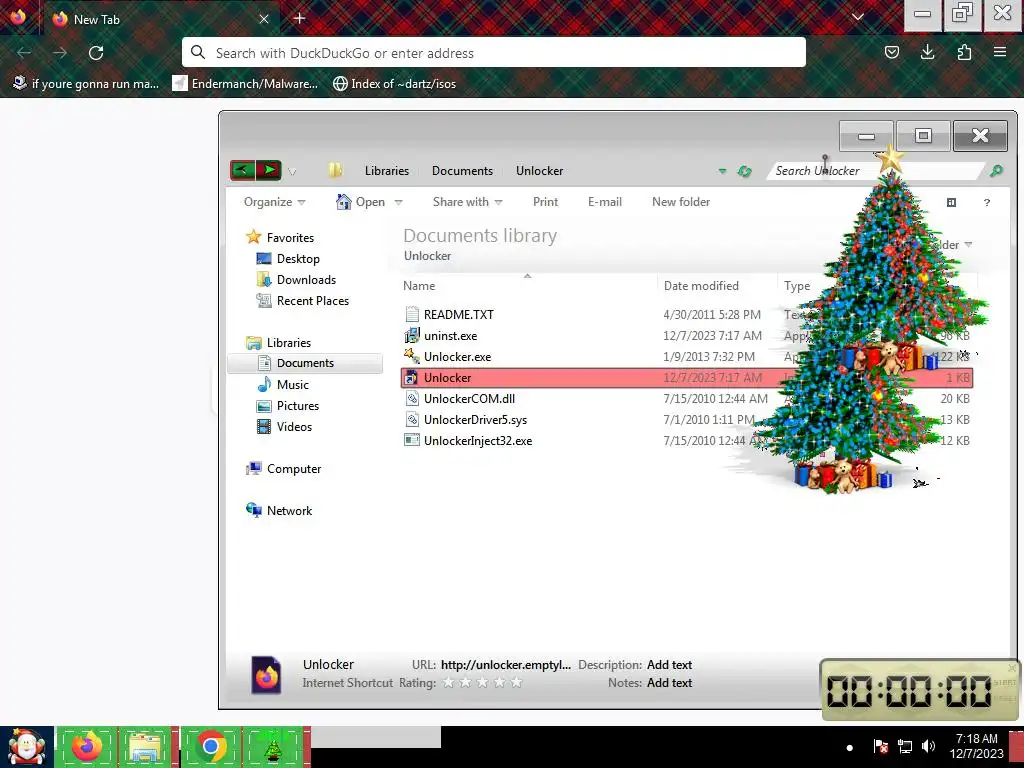
Task: Click Add text next to Notes
Action: coord(669,682)
